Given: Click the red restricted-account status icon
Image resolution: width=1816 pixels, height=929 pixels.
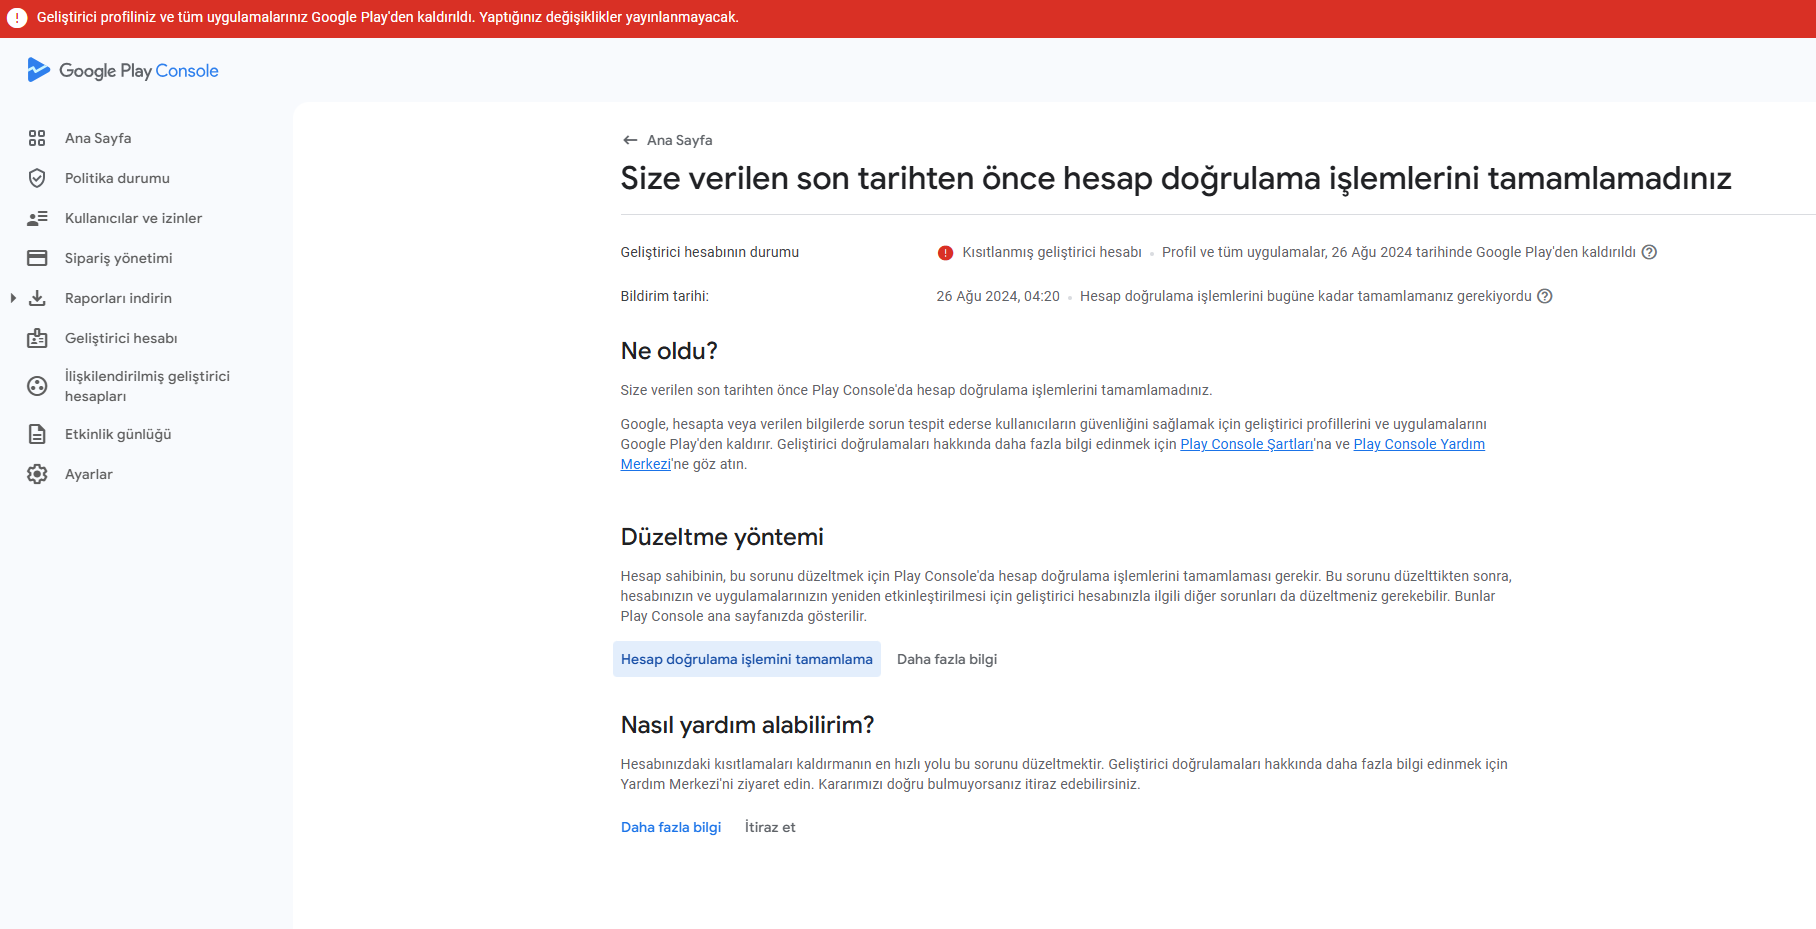Looking at the screenshot, I should [x=945, y=253].
